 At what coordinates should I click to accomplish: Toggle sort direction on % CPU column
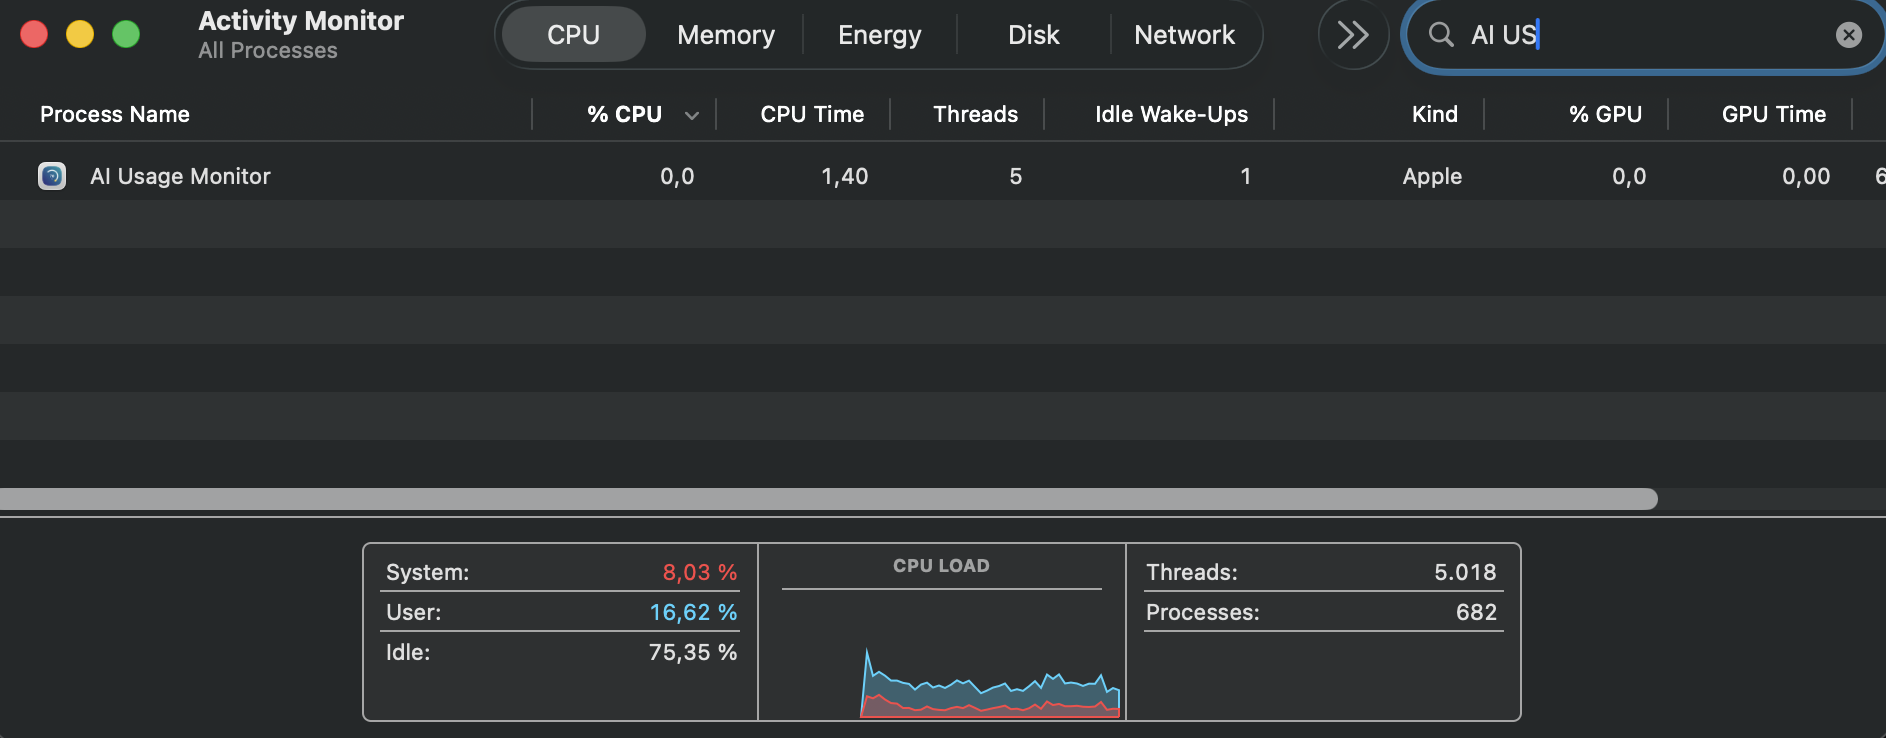coord(626,114)
